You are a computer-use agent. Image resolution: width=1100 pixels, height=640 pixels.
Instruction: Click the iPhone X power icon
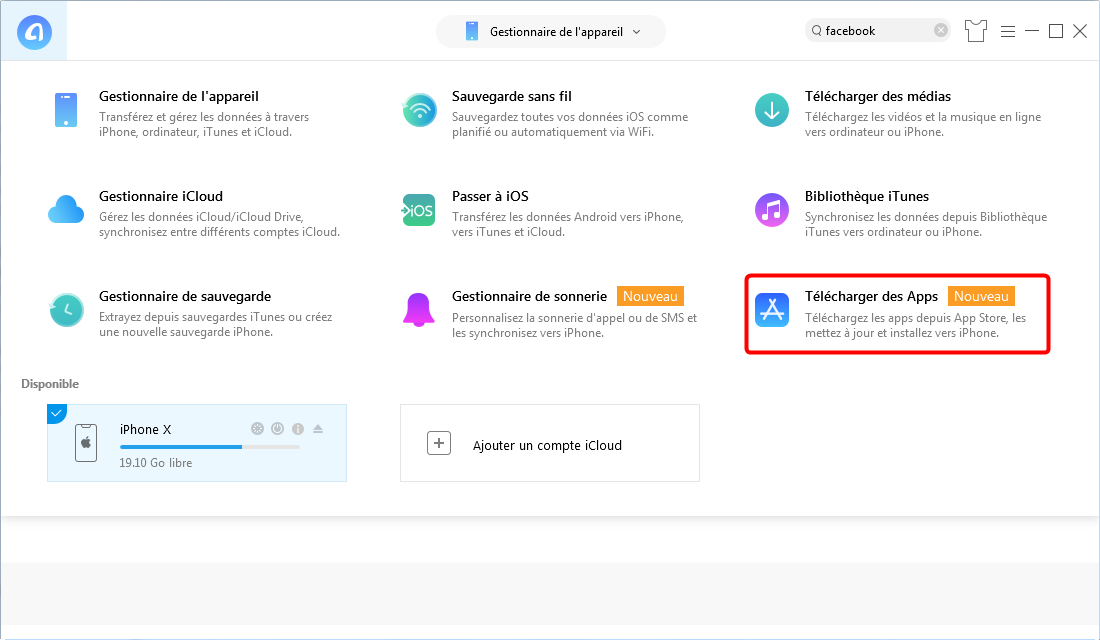pos(277,429)
